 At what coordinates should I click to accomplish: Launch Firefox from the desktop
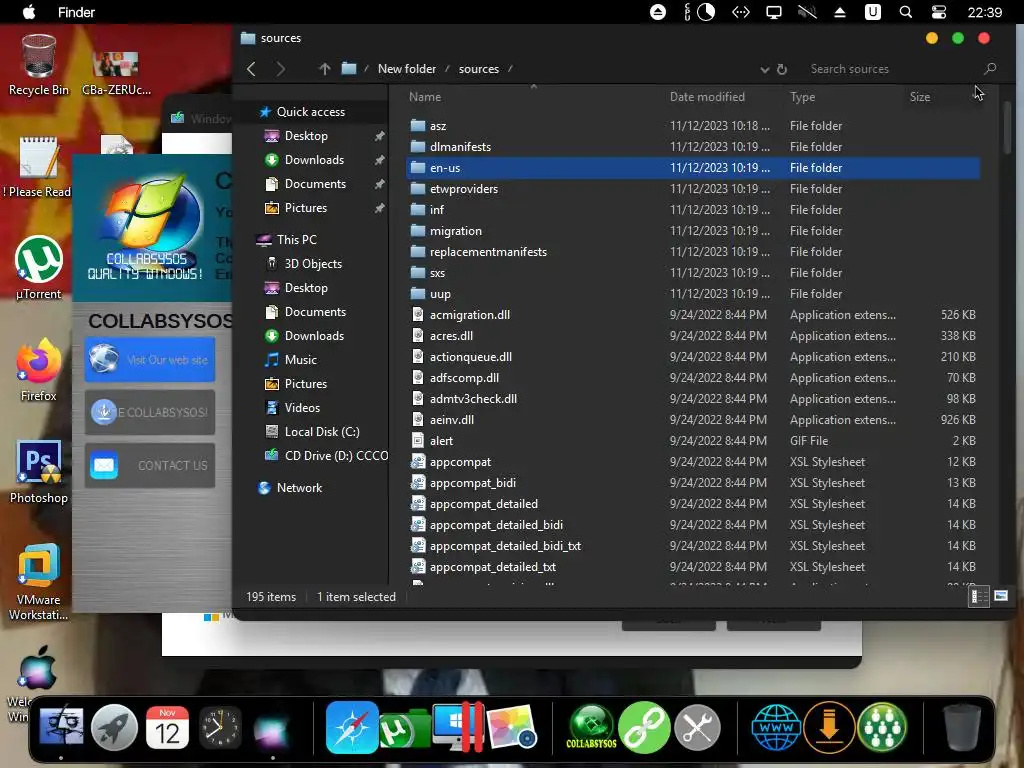click(x=39, y=370)
